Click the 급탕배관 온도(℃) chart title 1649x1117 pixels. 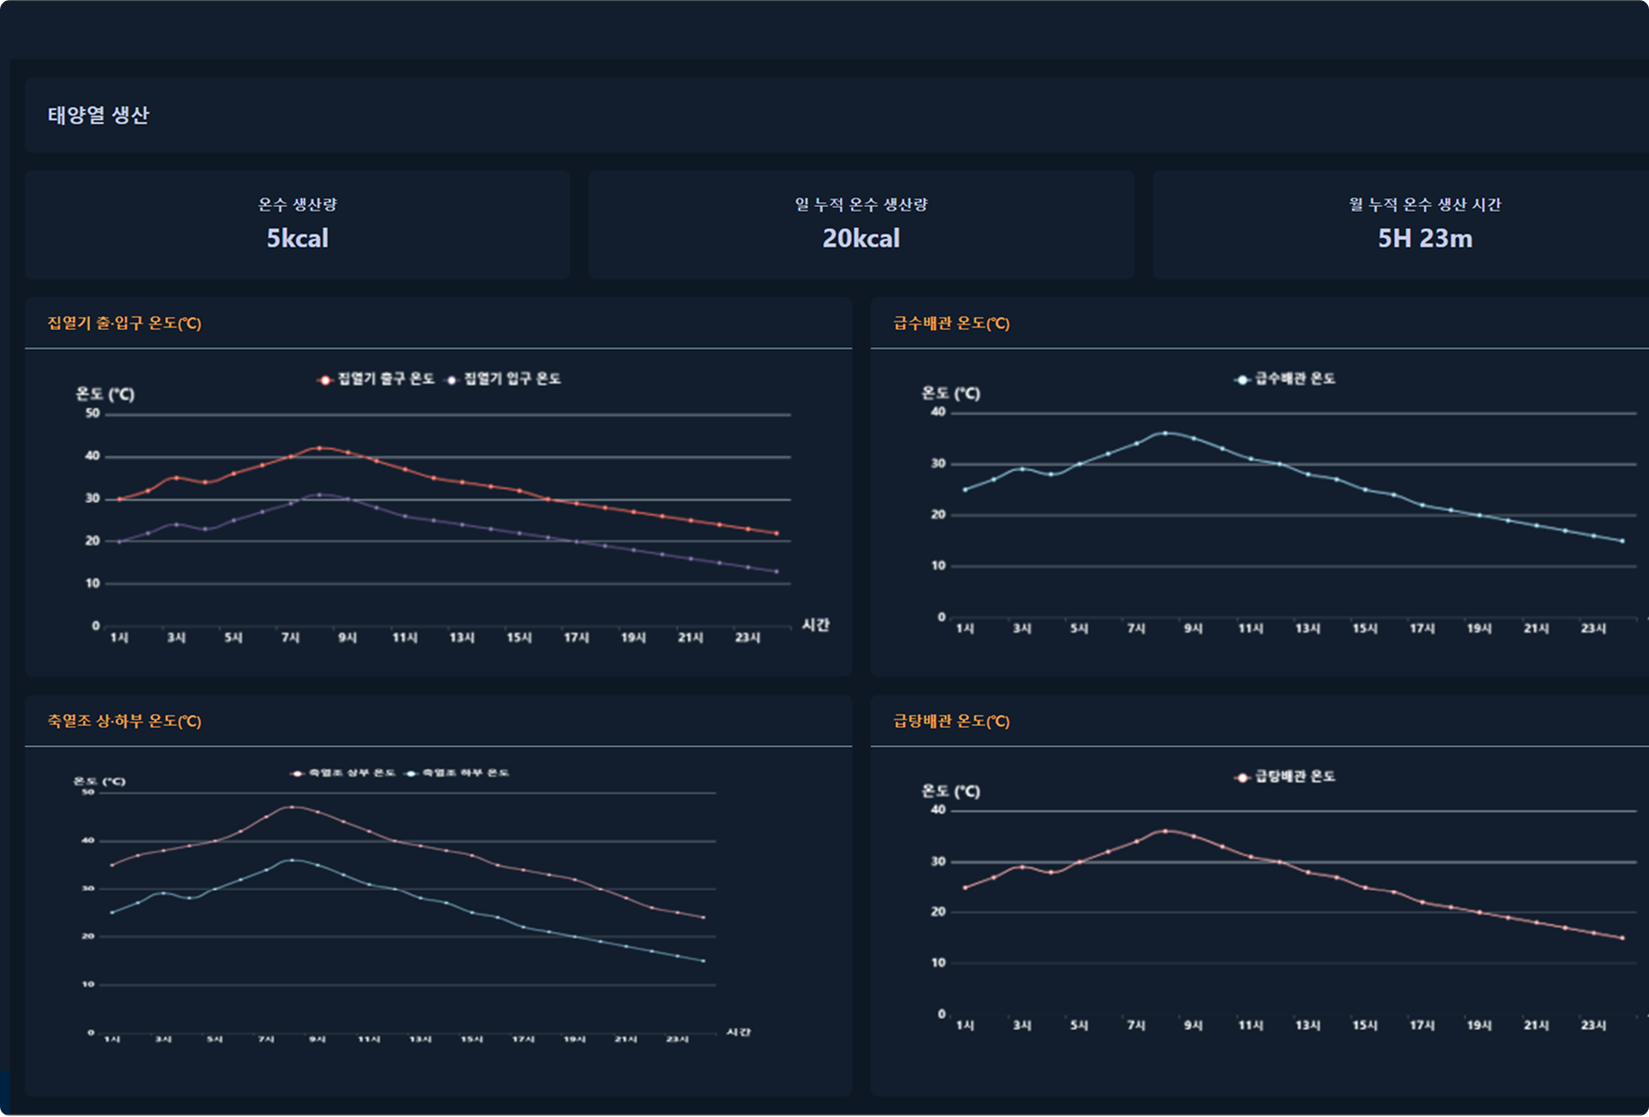tap(951, 721)
